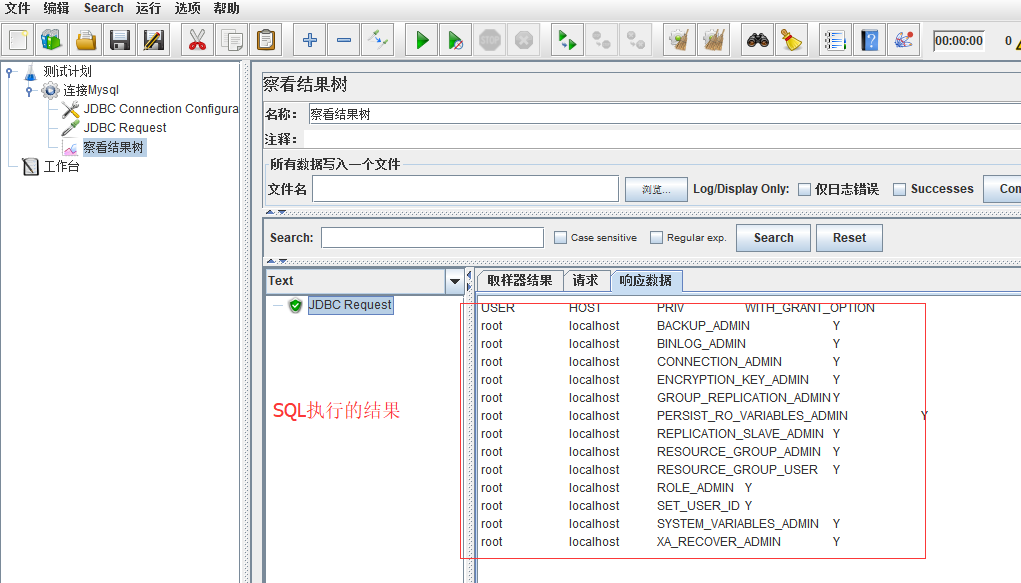
Task: Save the test plan with floppy icon
Action: pyautogui.click(x=120, y=40)
